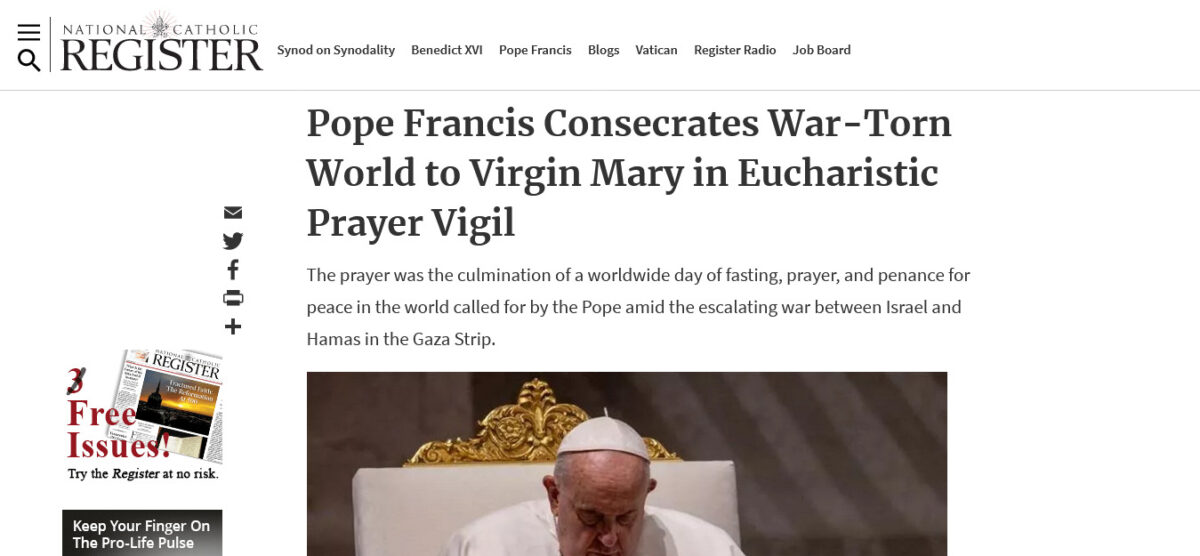The height and width of the screenshot is (556, 1200).
Task: Click 'Try the Register at no risk' text
Action: tap(143, 474)
